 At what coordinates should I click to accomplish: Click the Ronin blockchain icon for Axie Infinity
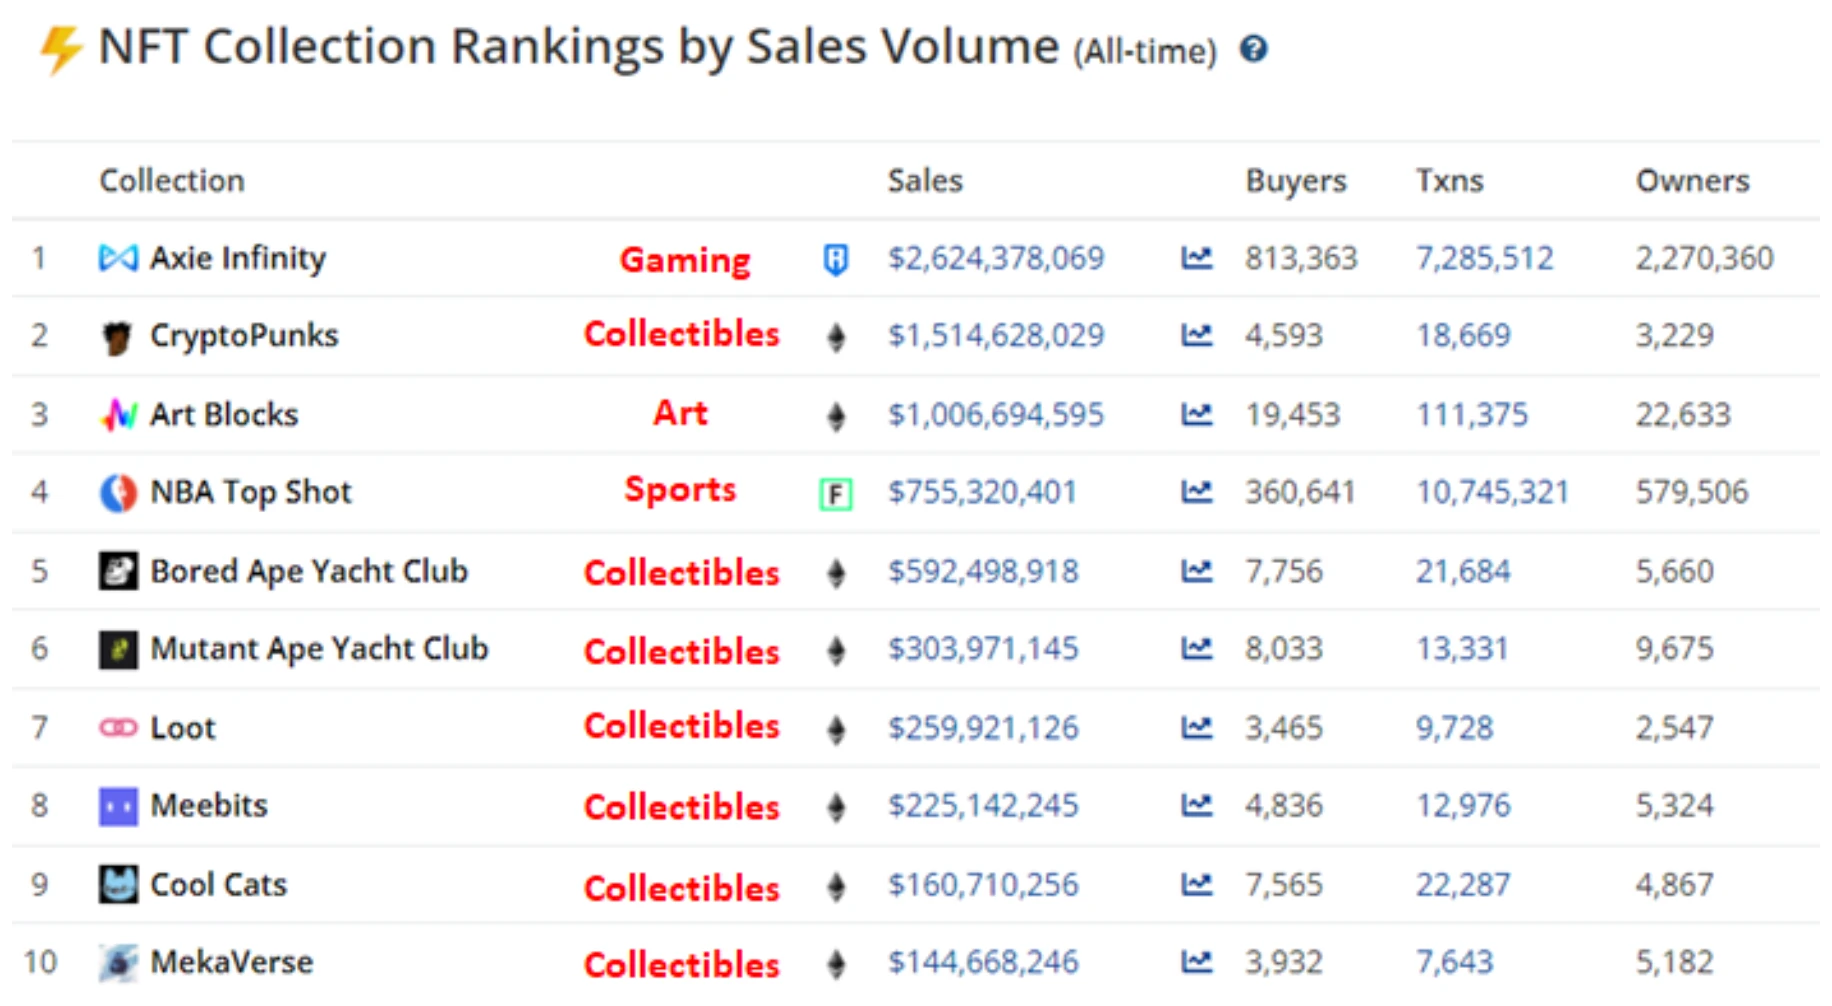point(835,259)
